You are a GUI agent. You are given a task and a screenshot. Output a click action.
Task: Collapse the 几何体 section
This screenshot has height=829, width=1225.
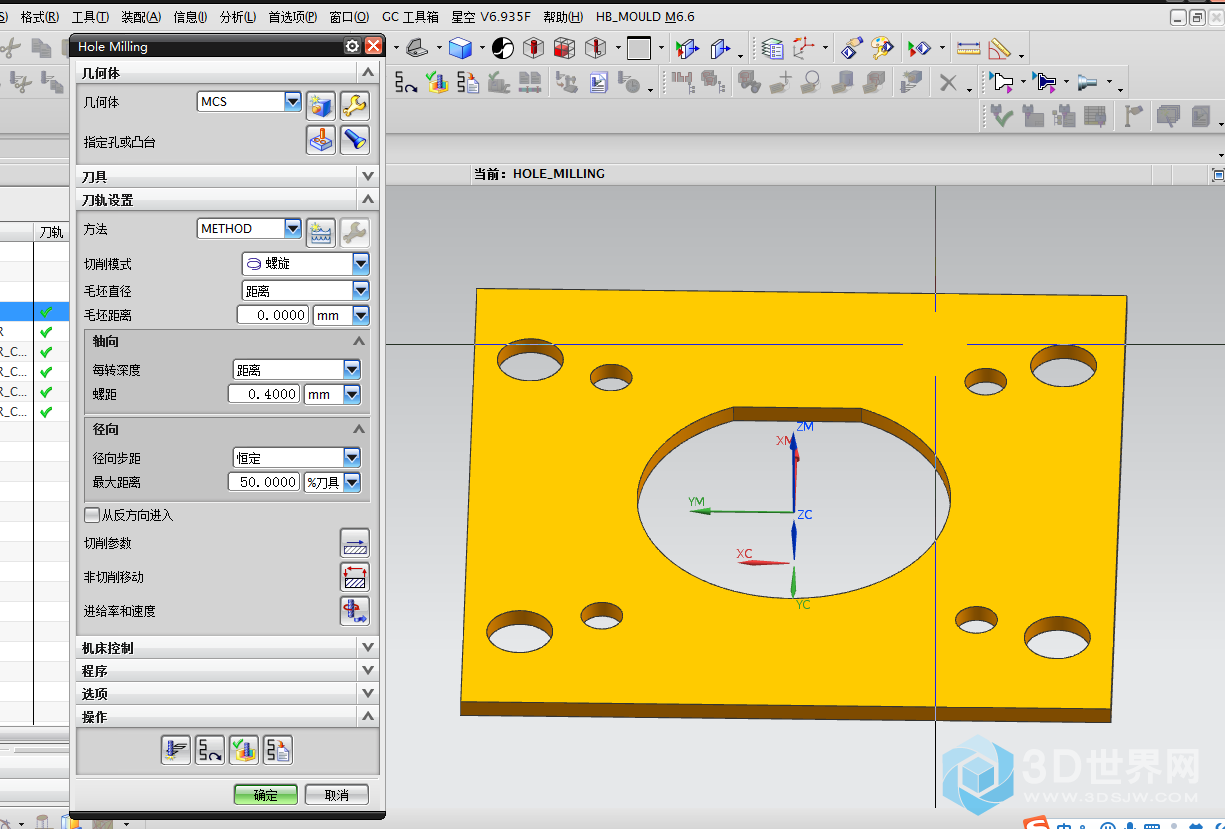pos(368,73)
